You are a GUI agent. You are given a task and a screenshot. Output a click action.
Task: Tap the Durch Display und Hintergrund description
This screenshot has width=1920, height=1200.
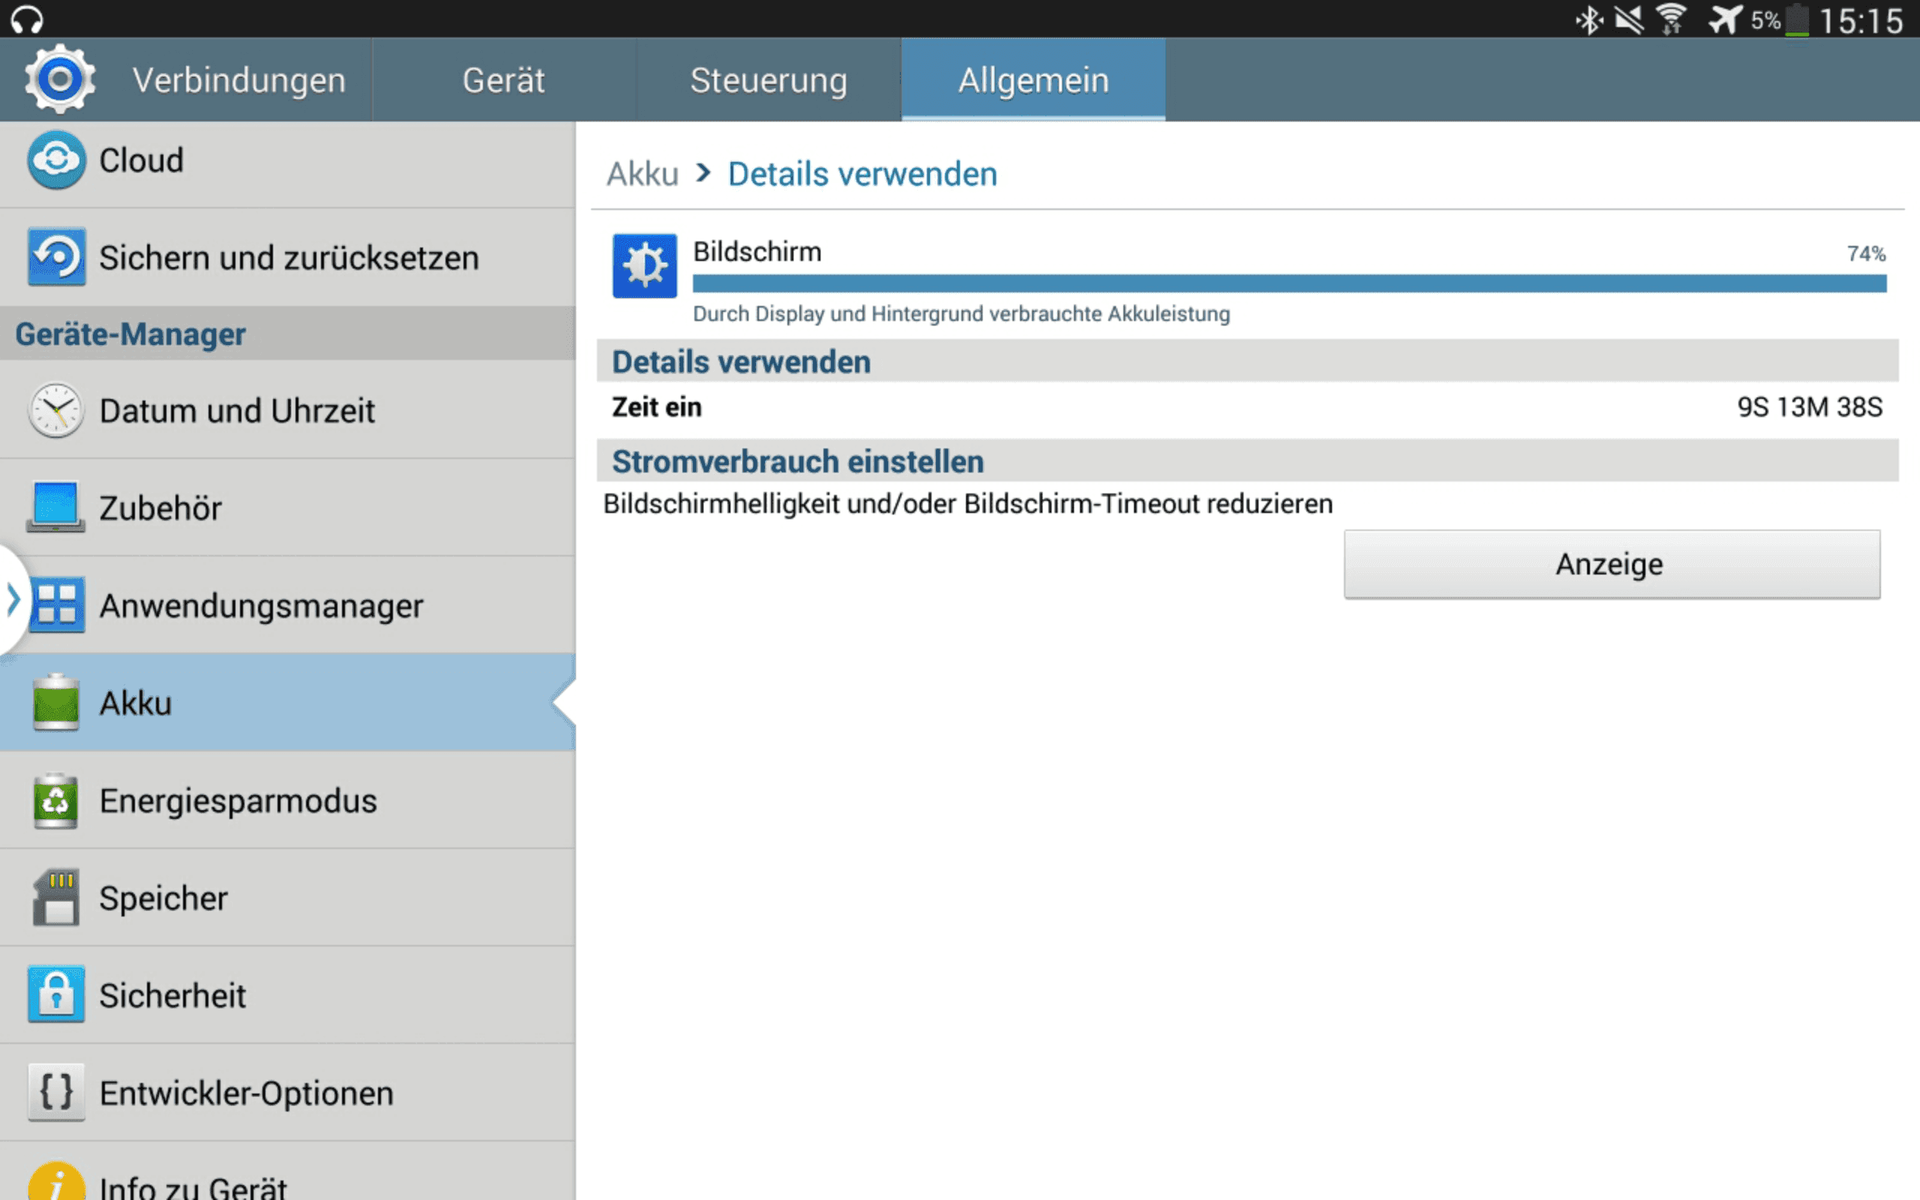click(x=961, y=314)
